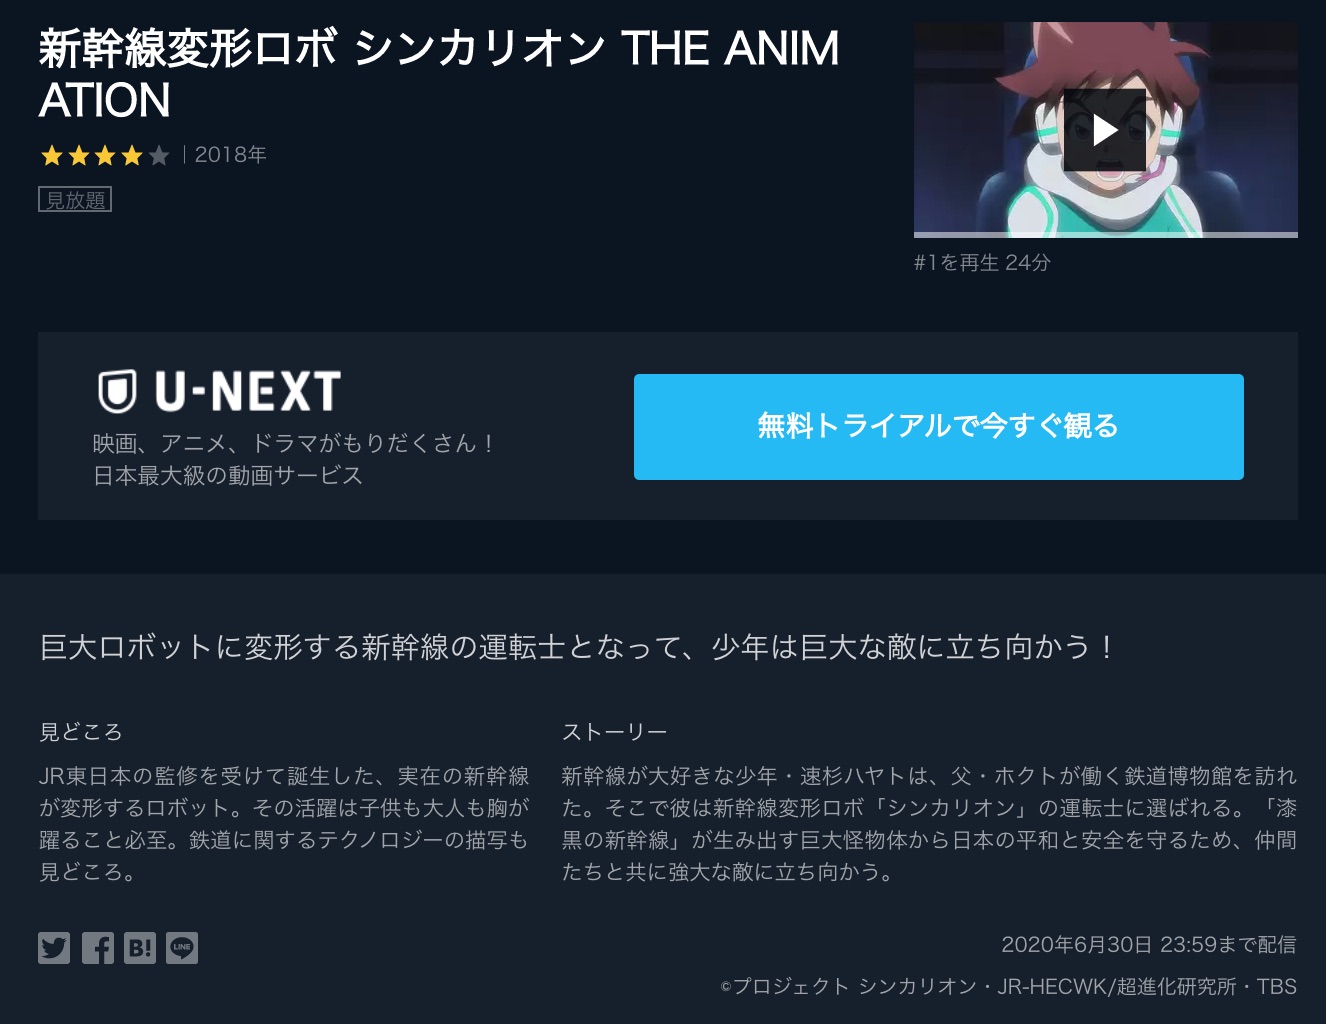Click the 日本最大級の動画サービス tagline

(228, 476)
